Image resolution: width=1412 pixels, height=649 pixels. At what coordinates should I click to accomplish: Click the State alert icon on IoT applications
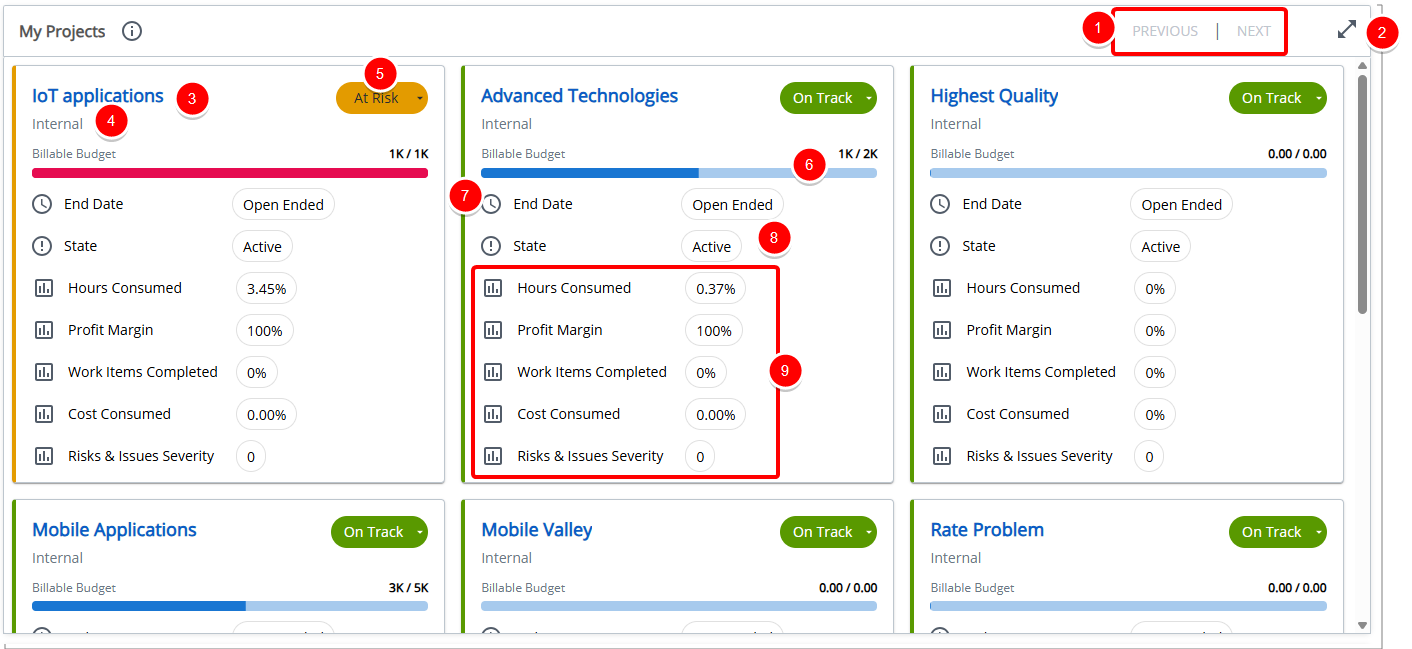[44, 246]
